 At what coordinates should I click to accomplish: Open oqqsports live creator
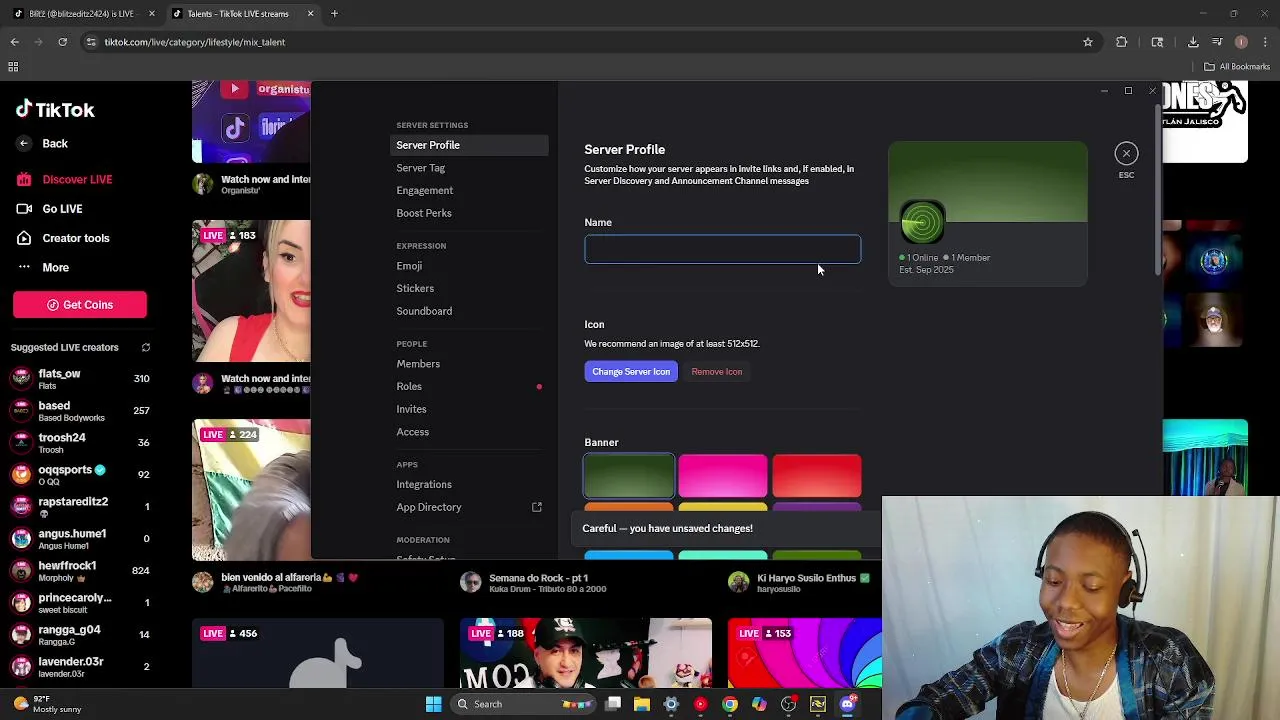[x=80, y=475]
